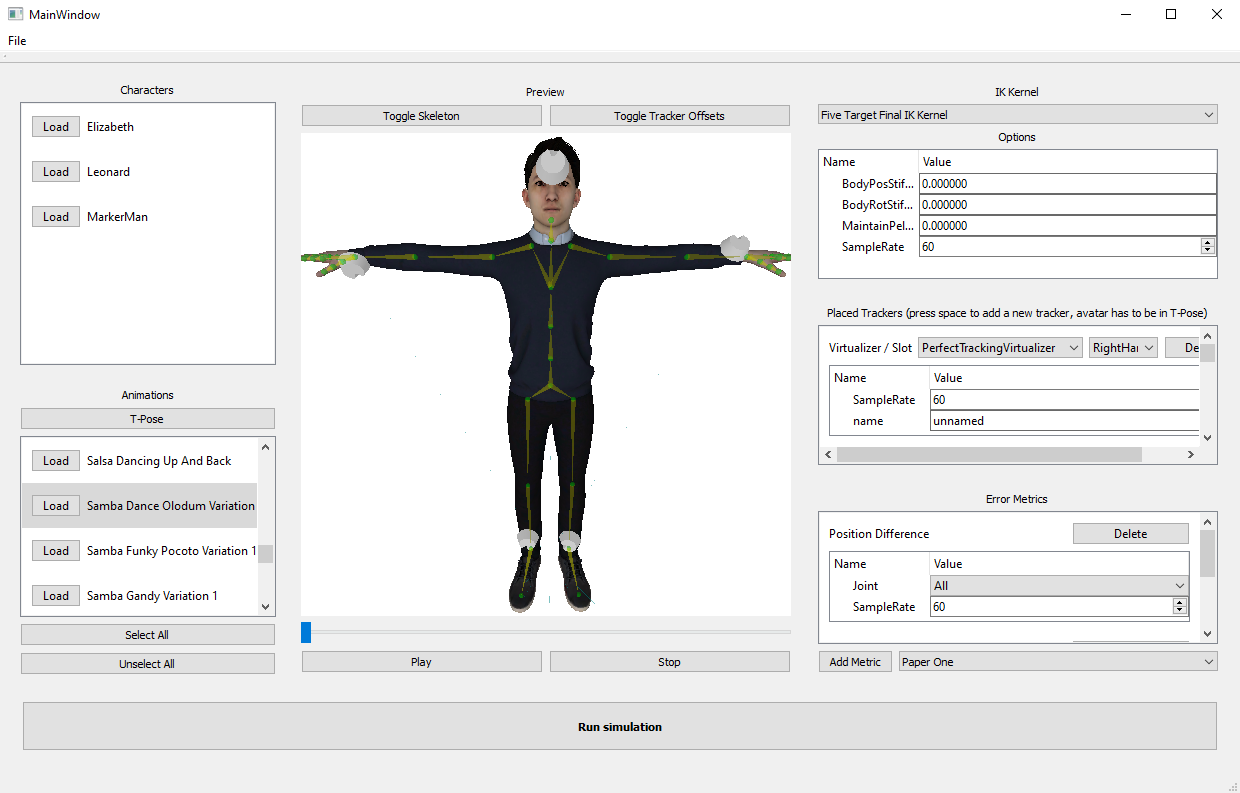Open the IK Kernel dropdown
1240x793 pixels.
[1017, 115]
